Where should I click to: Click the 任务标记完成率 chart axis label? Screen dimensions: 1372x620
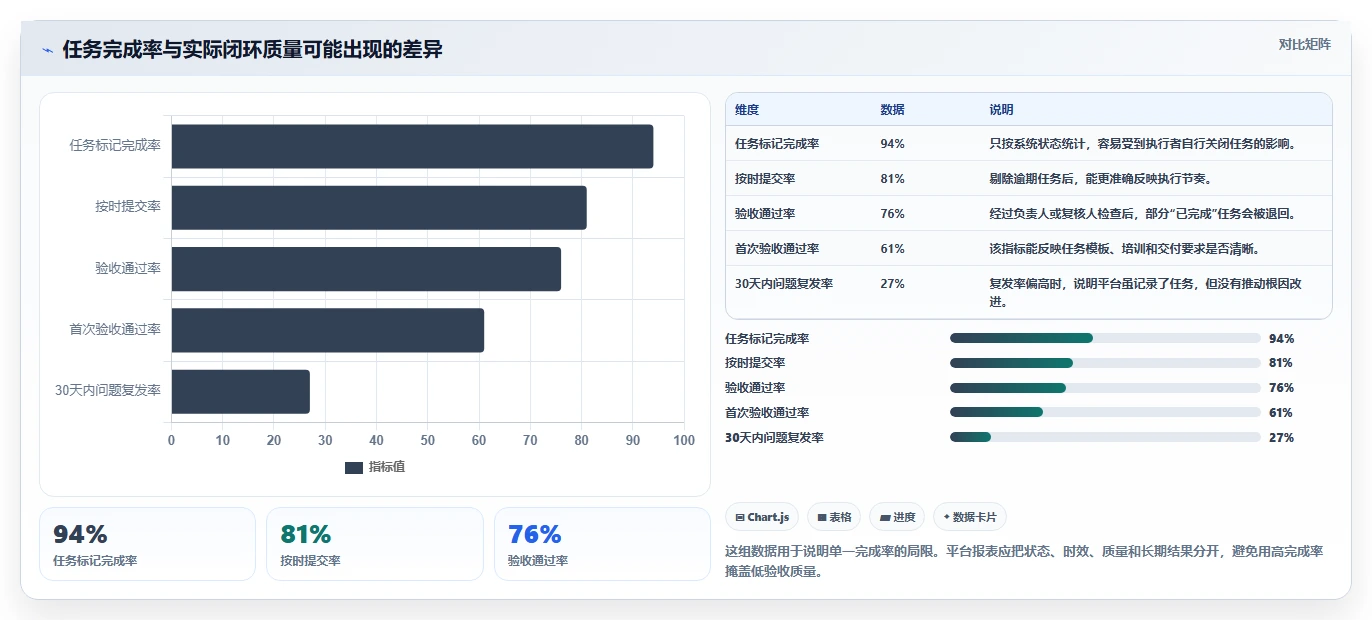tap(115, 146)
